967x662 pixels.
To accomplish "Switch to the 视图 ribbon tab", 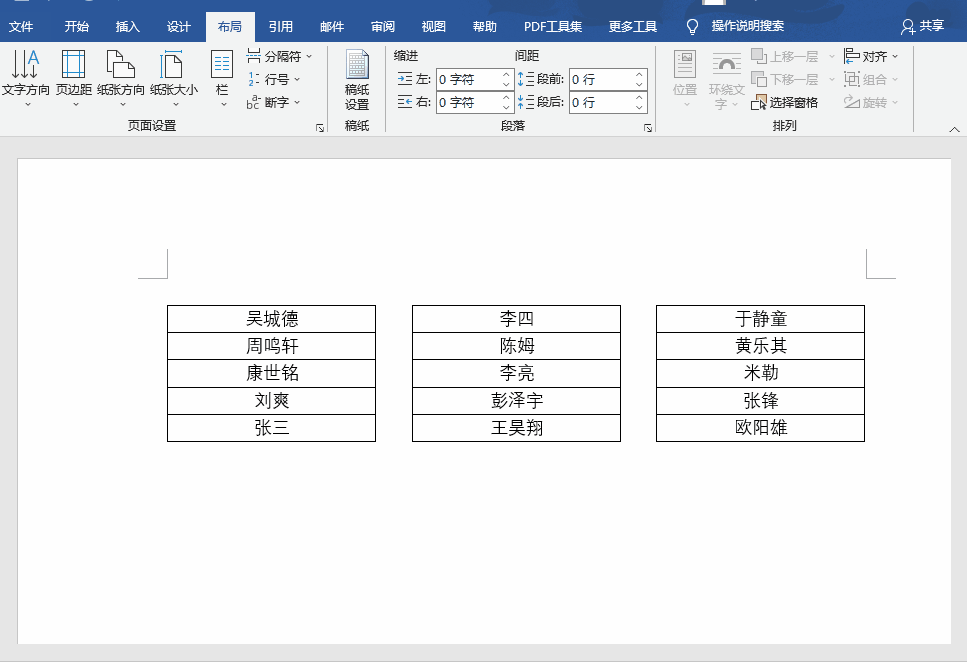I will point(433,26).
